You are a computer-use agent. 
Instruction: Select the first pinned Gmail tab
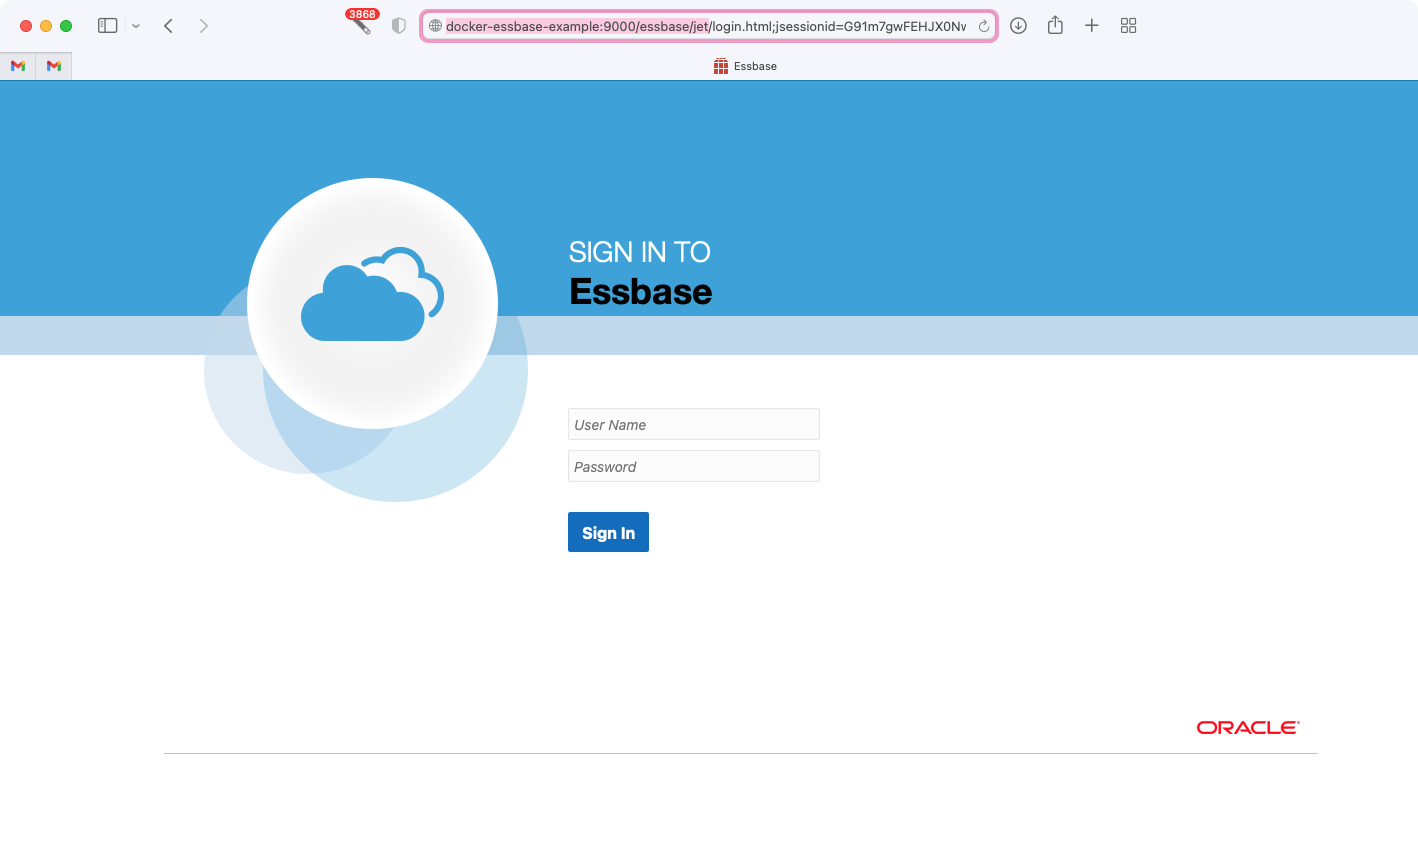18,66
